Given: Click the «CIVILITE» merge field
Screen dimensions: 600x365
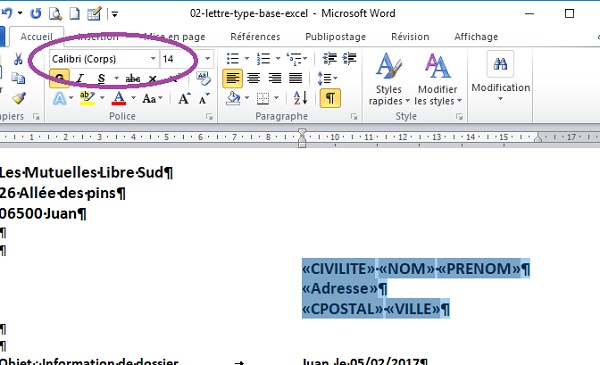Looking at the screenshot, I should 339,268.
